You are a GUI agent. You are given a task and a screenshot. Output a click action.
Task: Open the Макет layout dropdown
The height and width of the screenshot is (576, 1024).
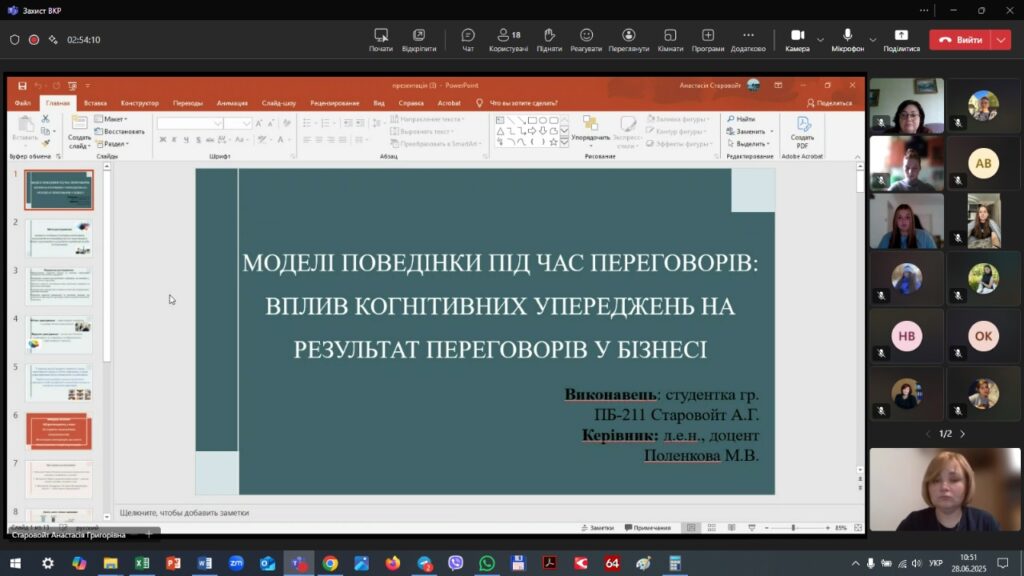tap(111, 119)
